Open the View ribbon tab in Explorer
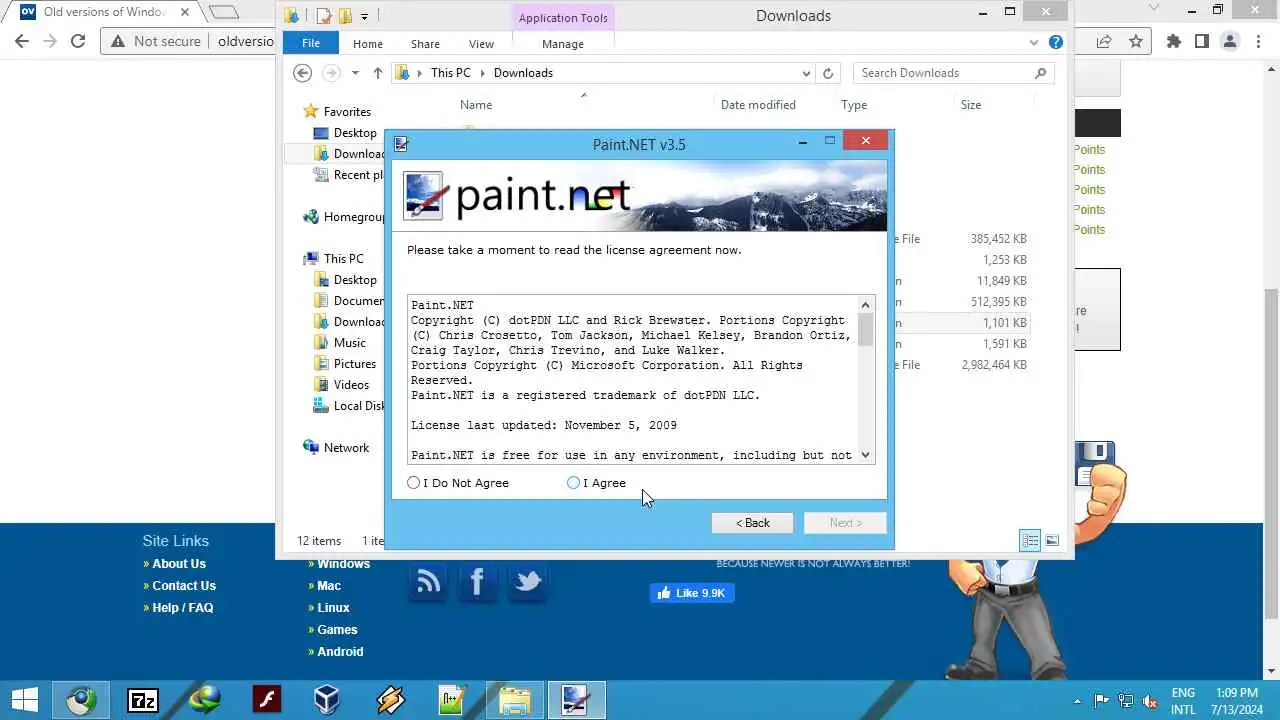This screenshot has height=720, width=1280. click(x=481, y=44)
